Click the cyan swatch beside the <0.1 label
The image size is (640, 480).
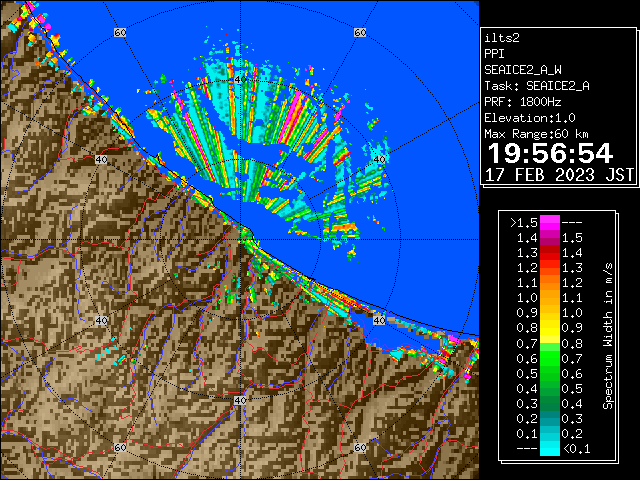click(x=550, y=449)
